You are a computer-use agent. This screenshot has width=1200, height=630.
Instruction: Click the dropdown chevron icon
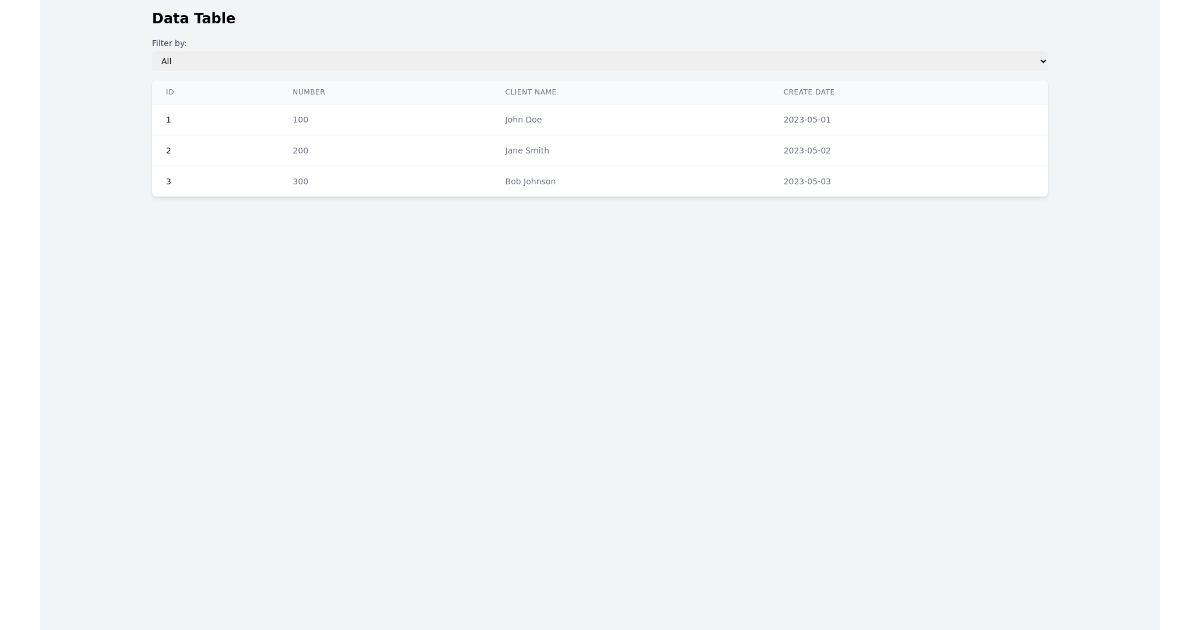tap(1042, 61)
